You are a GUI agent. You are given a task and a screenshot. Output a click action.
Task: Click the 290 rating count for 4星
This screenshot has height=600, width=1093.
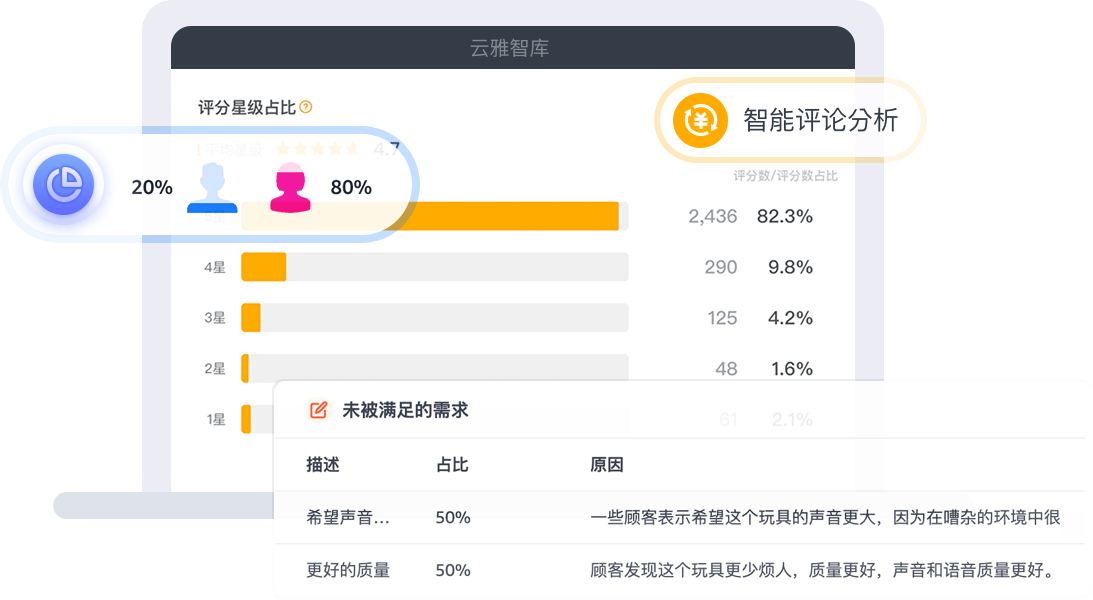[x=721, y=267]
